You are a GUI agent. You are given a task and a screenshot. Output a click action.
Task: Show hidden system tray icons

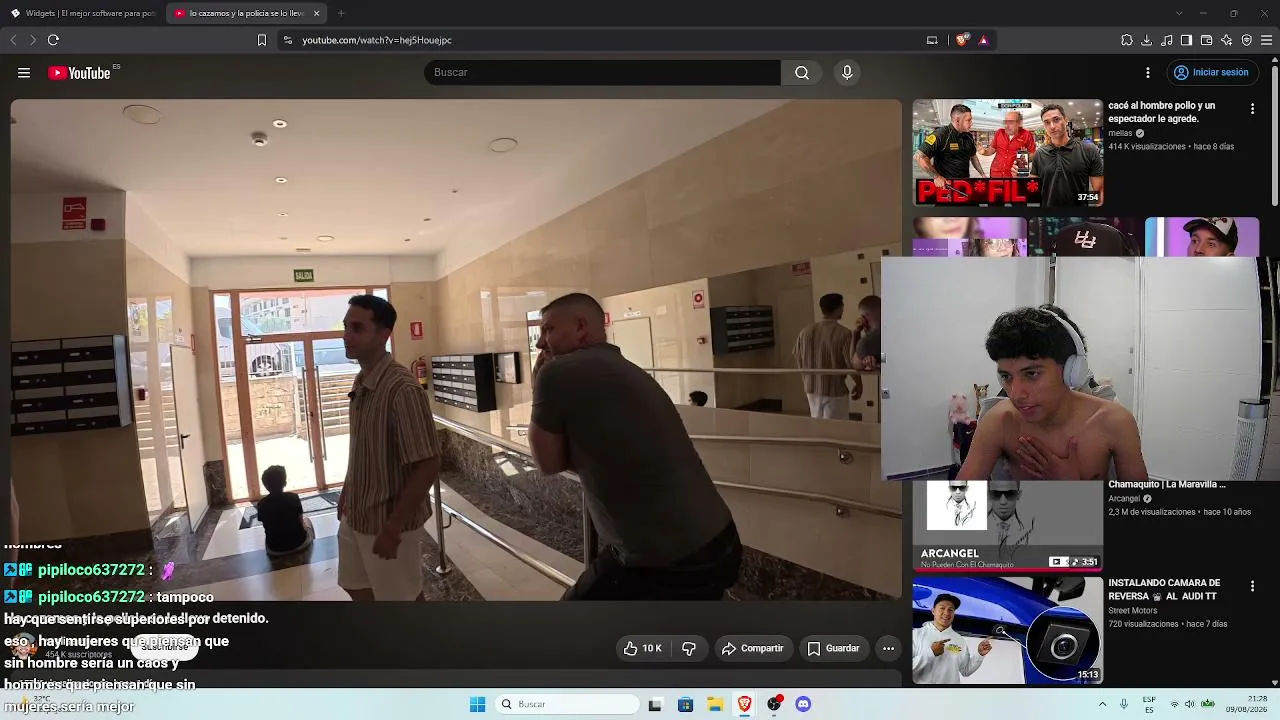click(1102, 704)
